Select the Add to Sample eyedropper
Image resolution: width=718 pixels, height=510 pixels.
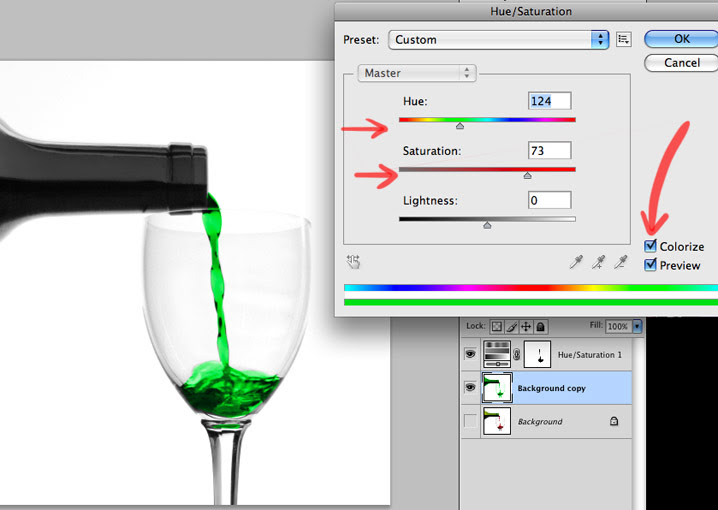598,262
